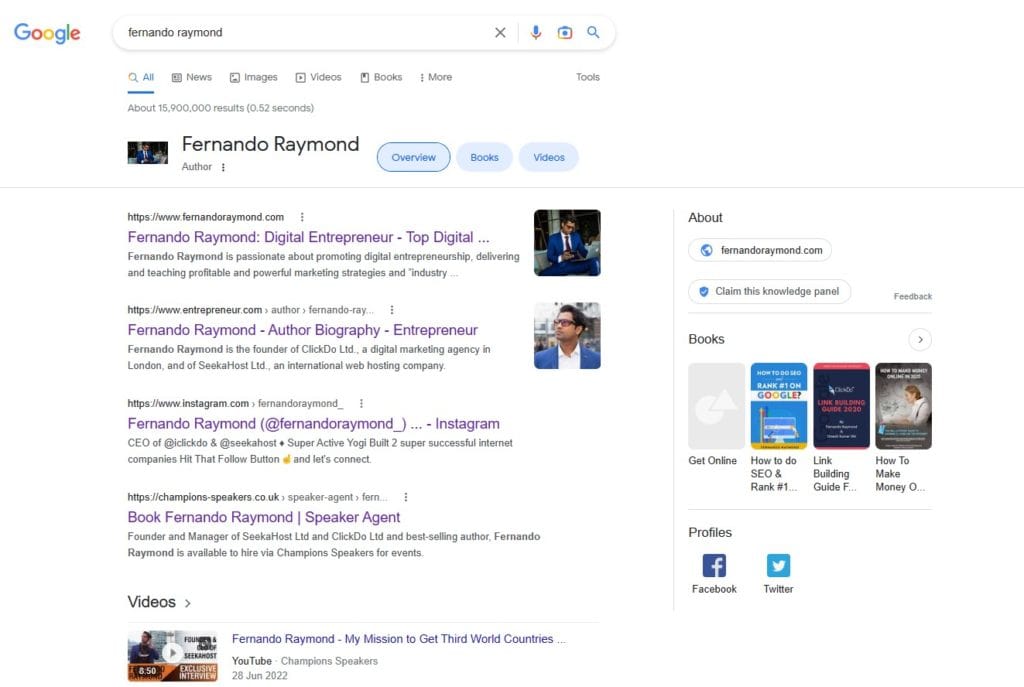Screen dimensions: 1024x687
Task: Clear the search box with X icon
Action: (x=500, y=32)
